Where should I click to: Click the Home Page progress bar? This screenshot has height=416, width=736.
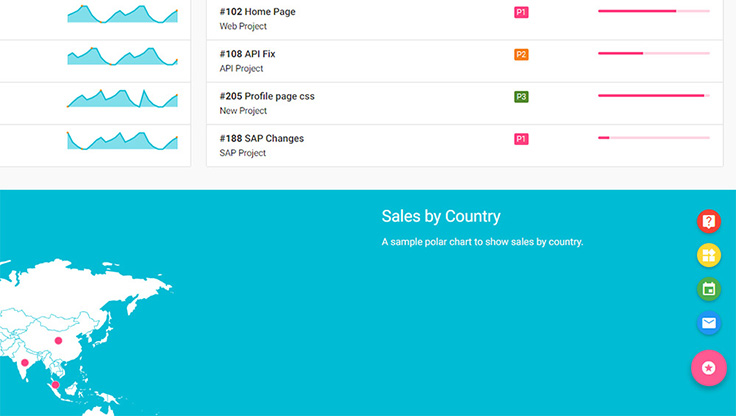(653, 11)
